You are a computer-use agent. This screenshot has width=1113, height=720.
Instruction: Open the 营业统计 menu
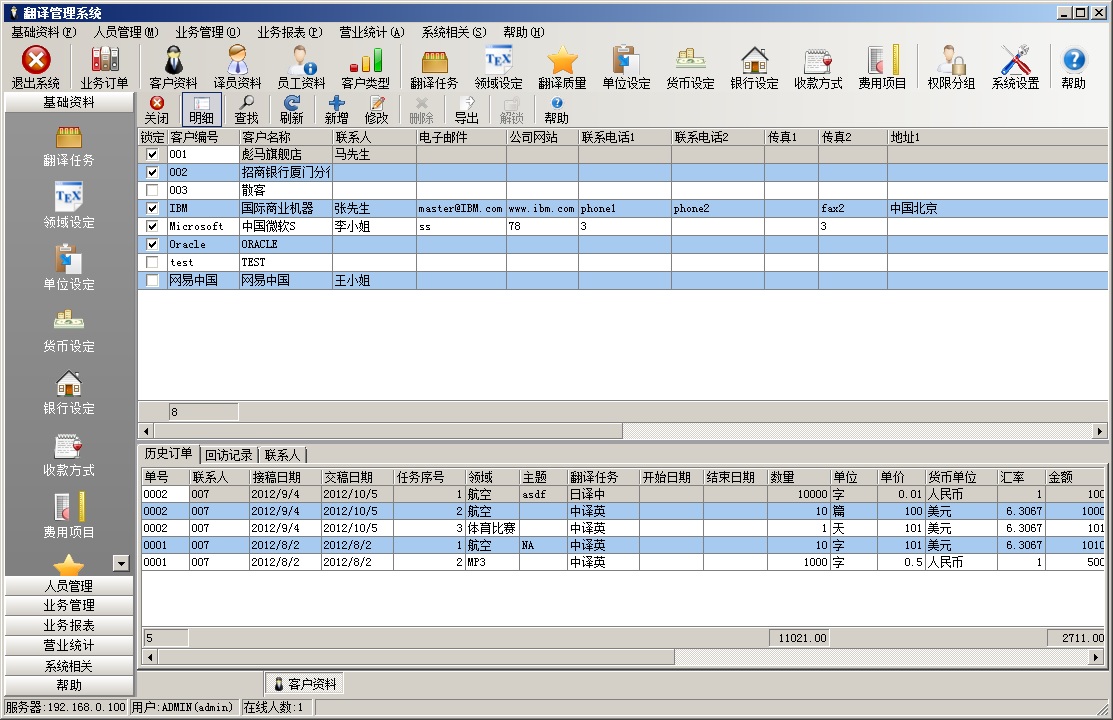click(371, 32)
